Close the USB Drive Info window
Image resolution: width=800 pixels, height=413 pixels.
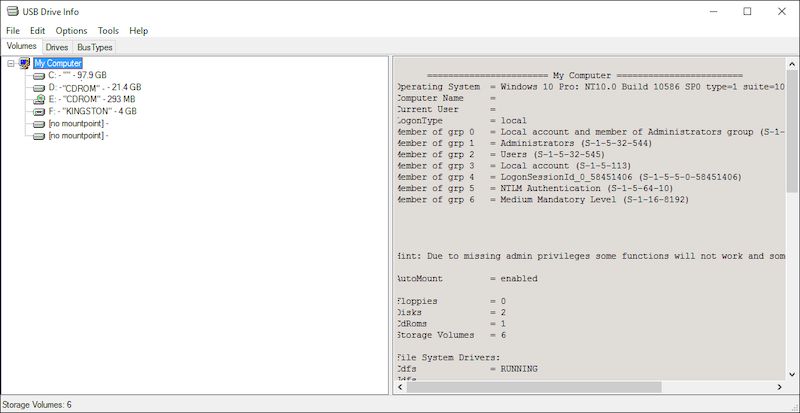coord(782,11)
